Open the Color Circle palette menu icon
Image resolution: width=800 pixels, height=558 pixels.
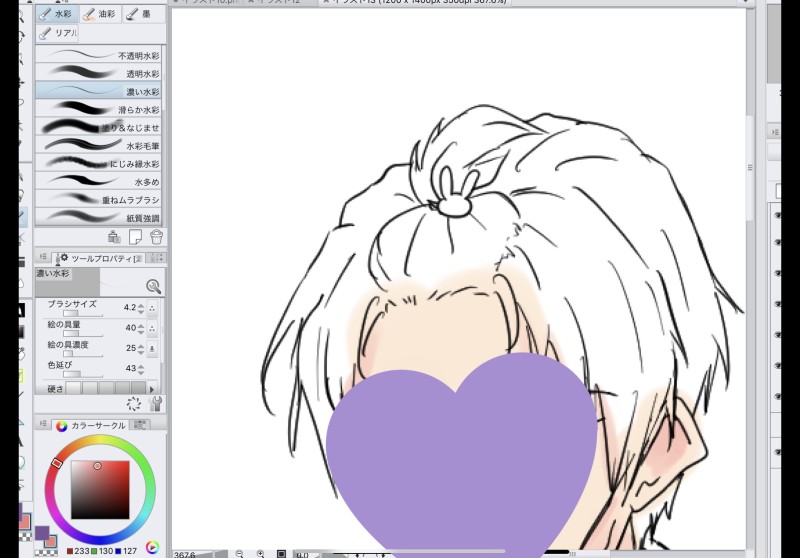pyautogui.click(x=43, y=423)
